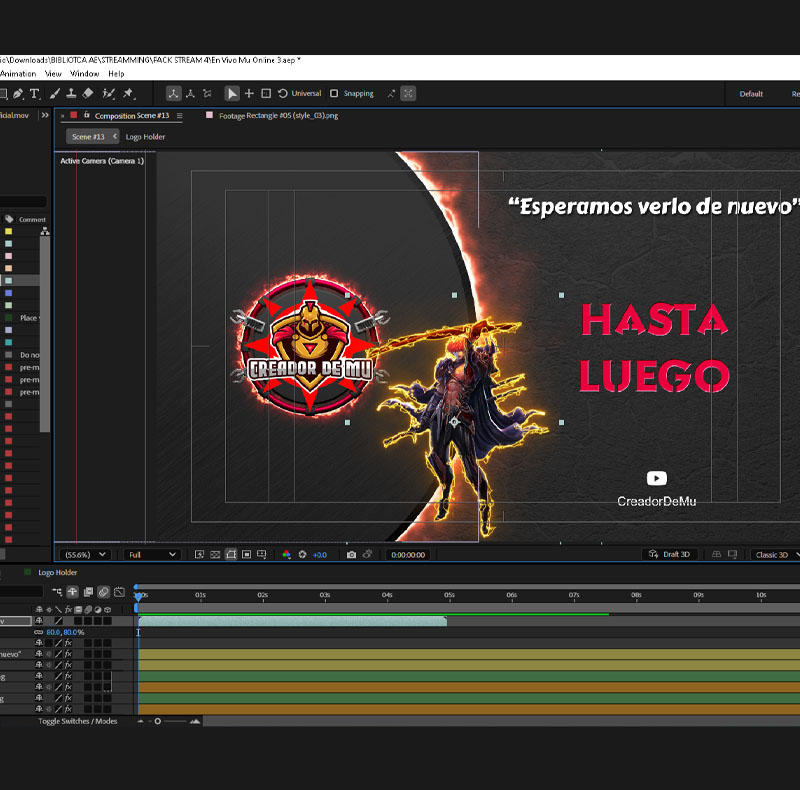This screenshot has height=790, width=800.
Task: Open the Graph Editor
Action: click(119, 592)
